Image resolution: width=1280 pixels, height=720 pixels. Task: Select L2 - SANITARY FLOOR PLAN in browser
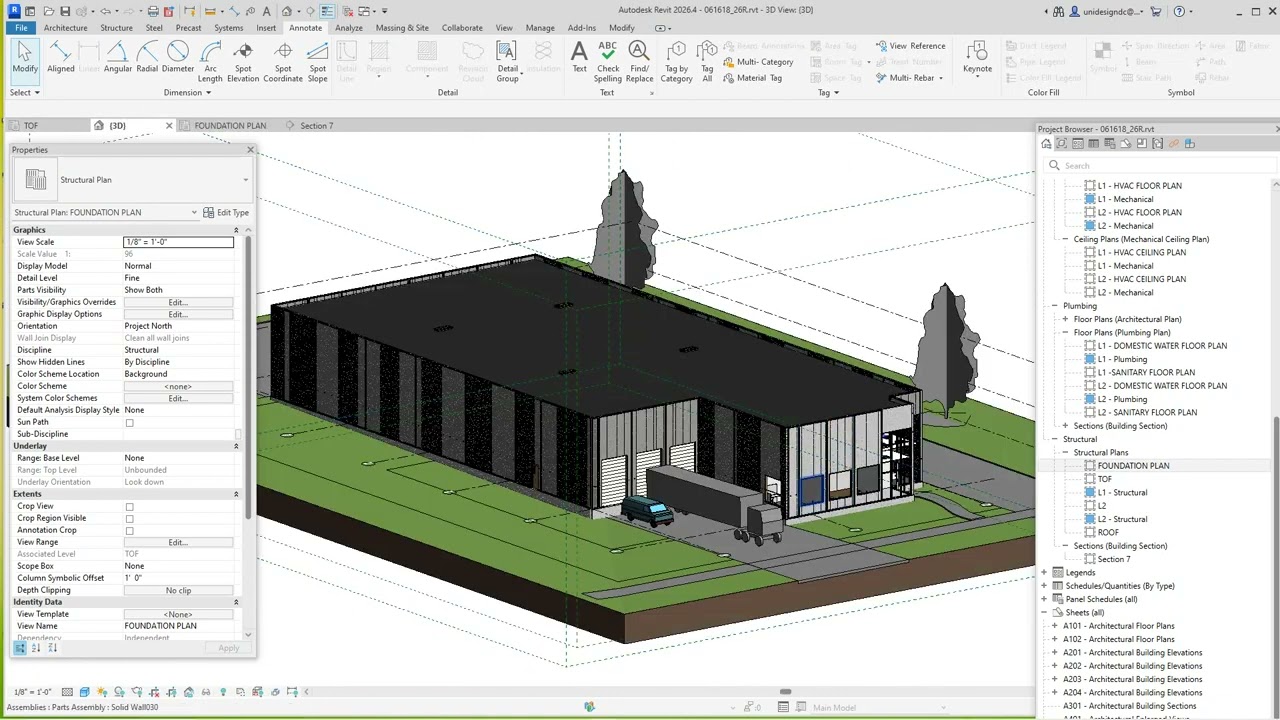coord(1147,413)
